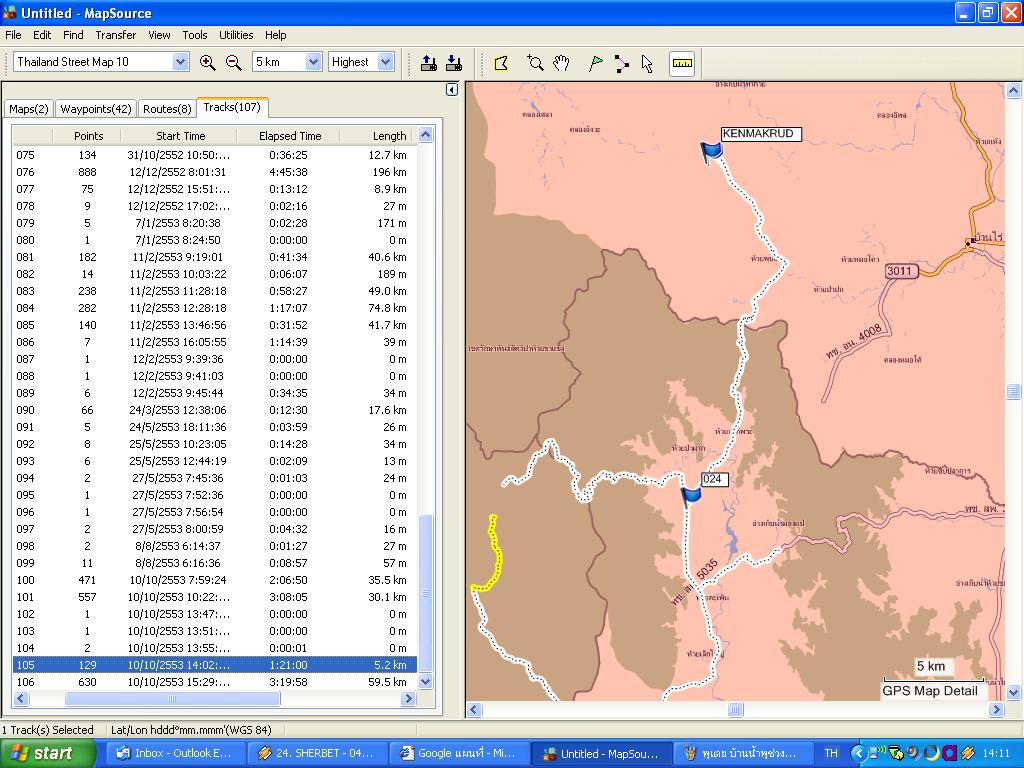Open the 5 km zoom scale dropdown

(x=313, y=62)
